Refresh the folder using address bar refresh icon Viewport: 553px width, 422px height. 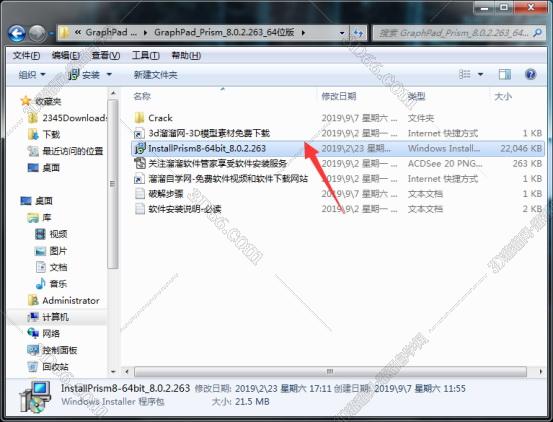point(358,33)
